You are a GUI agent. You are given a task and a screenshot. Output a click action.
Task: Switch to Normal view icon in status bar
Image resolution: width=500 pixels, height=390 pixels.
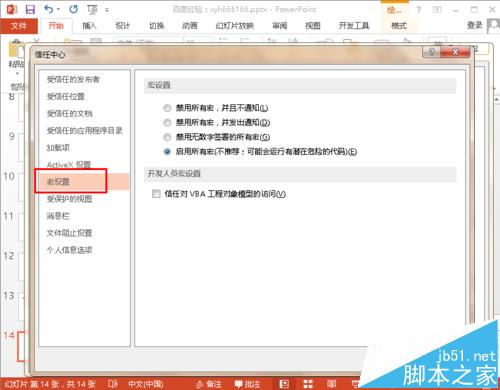284,384
